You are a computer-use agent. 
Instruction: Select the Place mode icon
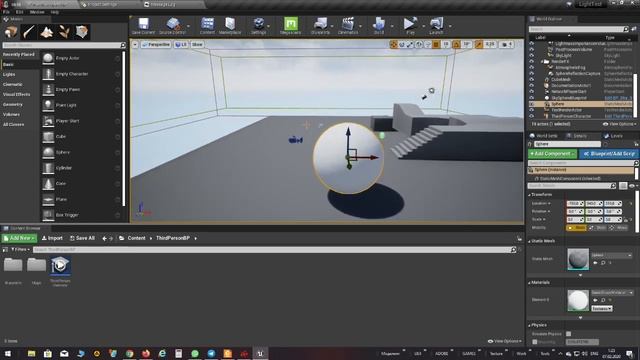[11, 32]
